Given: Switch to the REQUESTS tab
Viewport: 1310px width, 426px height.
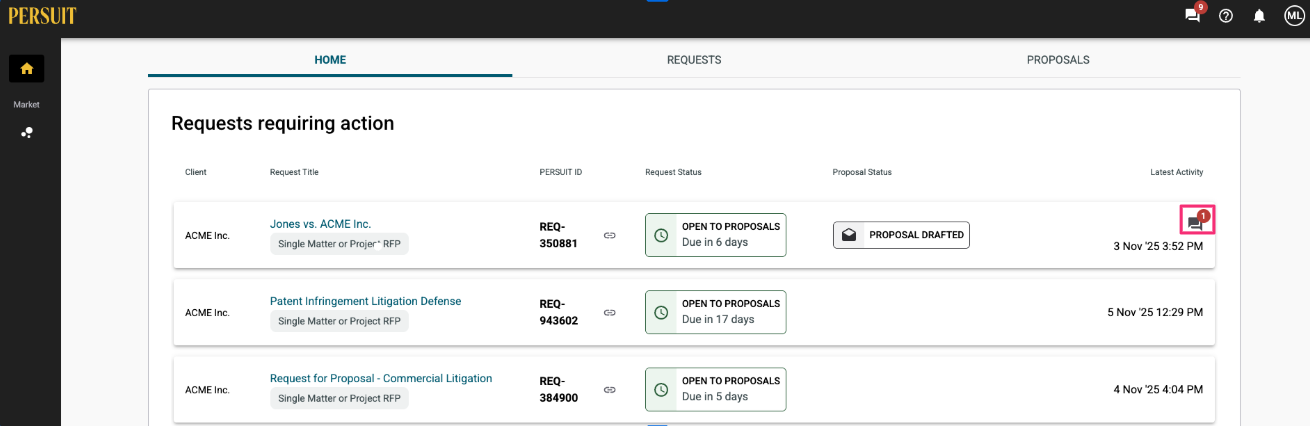Looking at the screenshot, I should 694,60.
